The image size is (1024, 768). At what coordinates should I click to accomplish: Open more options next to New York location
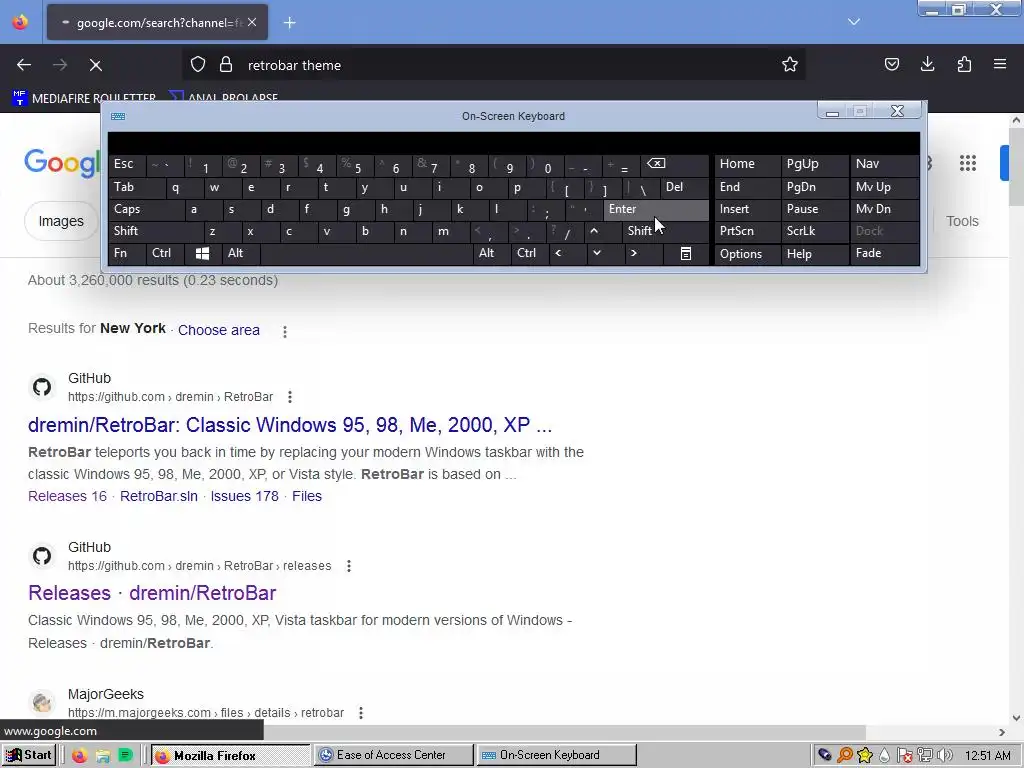(x=285, y=331)
